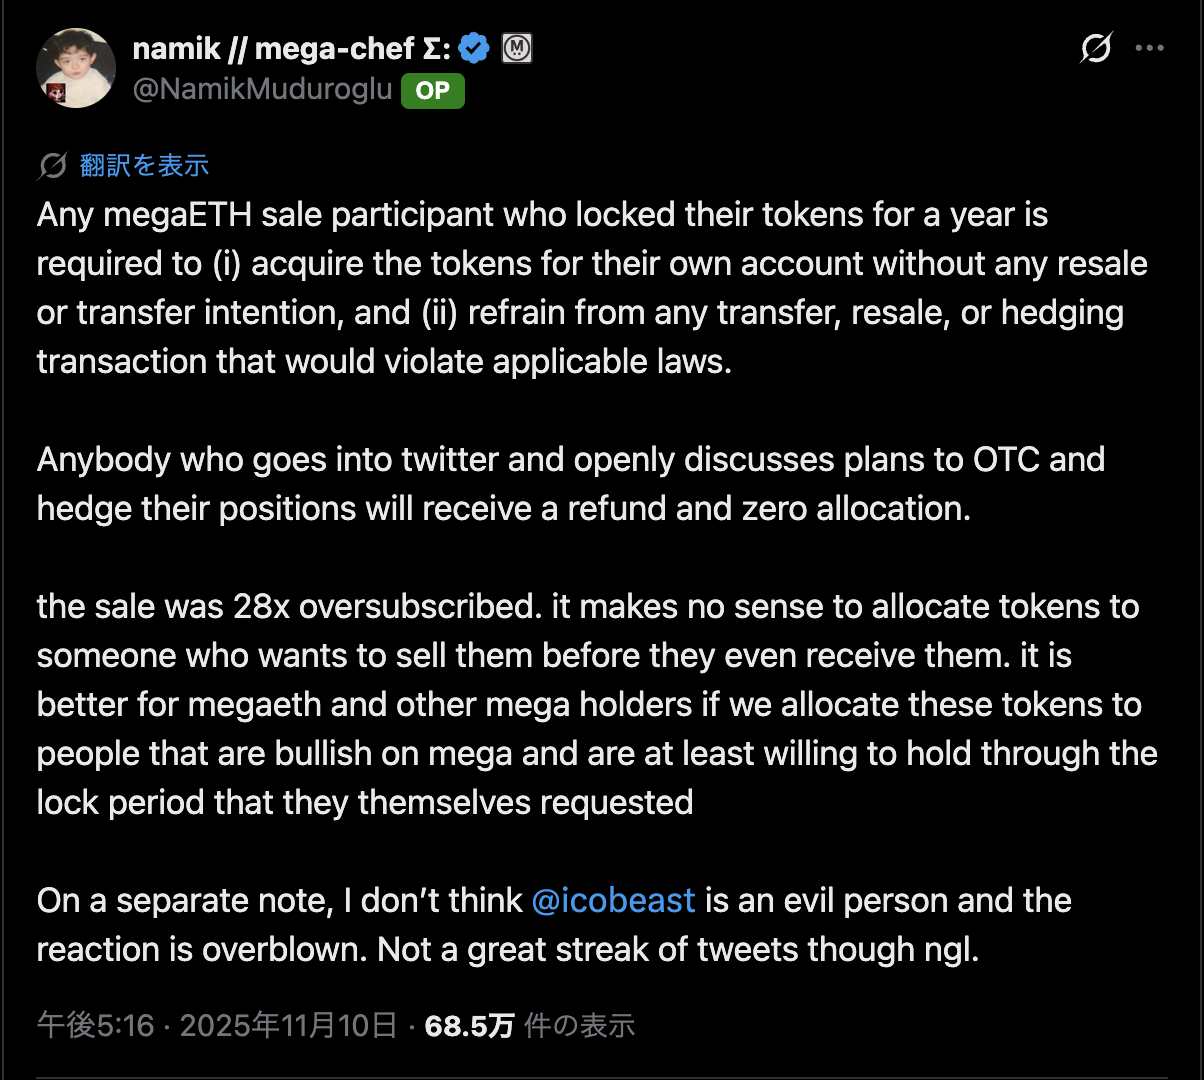Viewport: 1204px width, 1080px height.
Task: Click the green OP label
Action: coord(432,91)
